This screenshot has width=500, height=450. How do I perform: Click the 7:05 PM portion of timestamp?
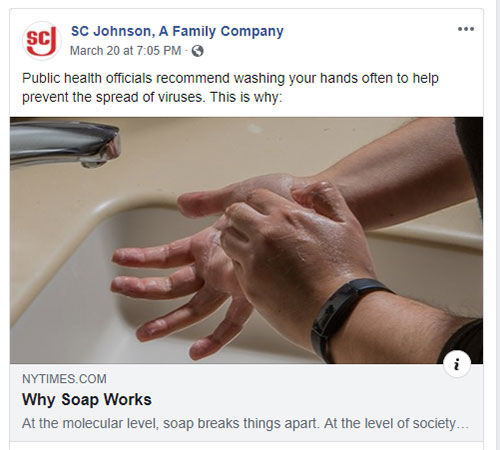pos(159,51)
